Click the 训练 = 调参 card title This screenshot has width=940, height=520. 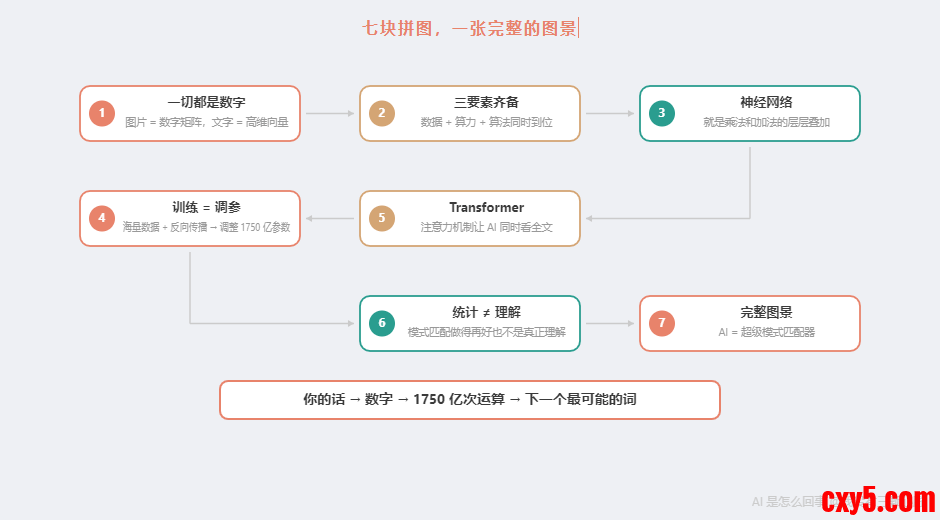(206, 207)
